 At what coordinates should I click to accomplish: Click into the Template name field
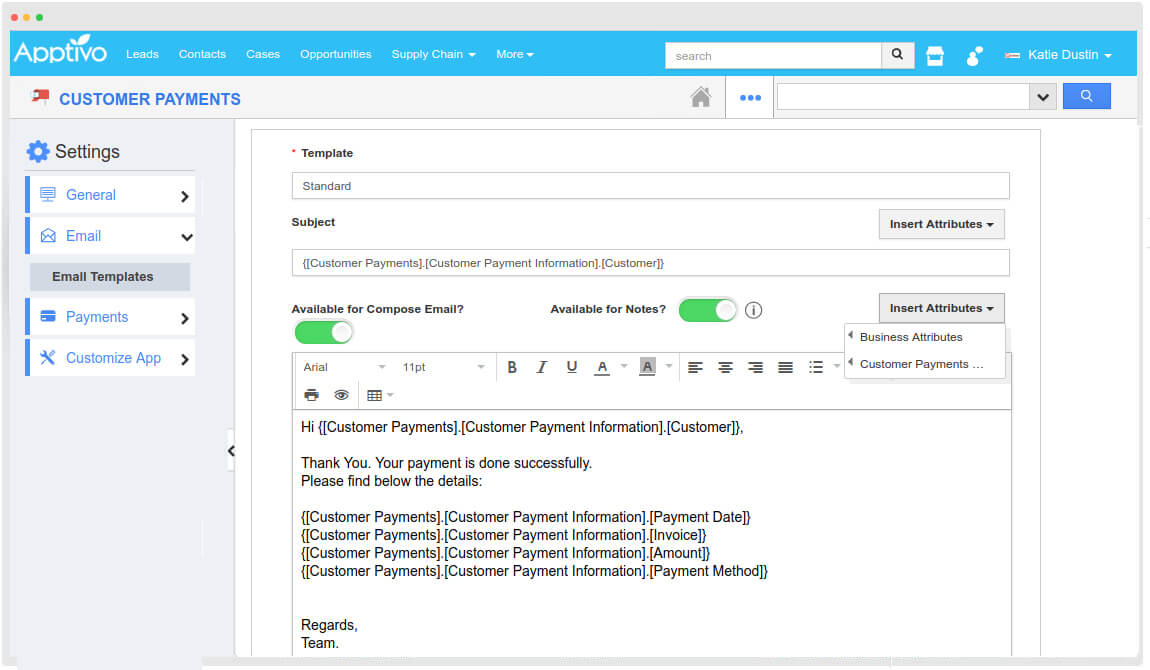[650, 186]
